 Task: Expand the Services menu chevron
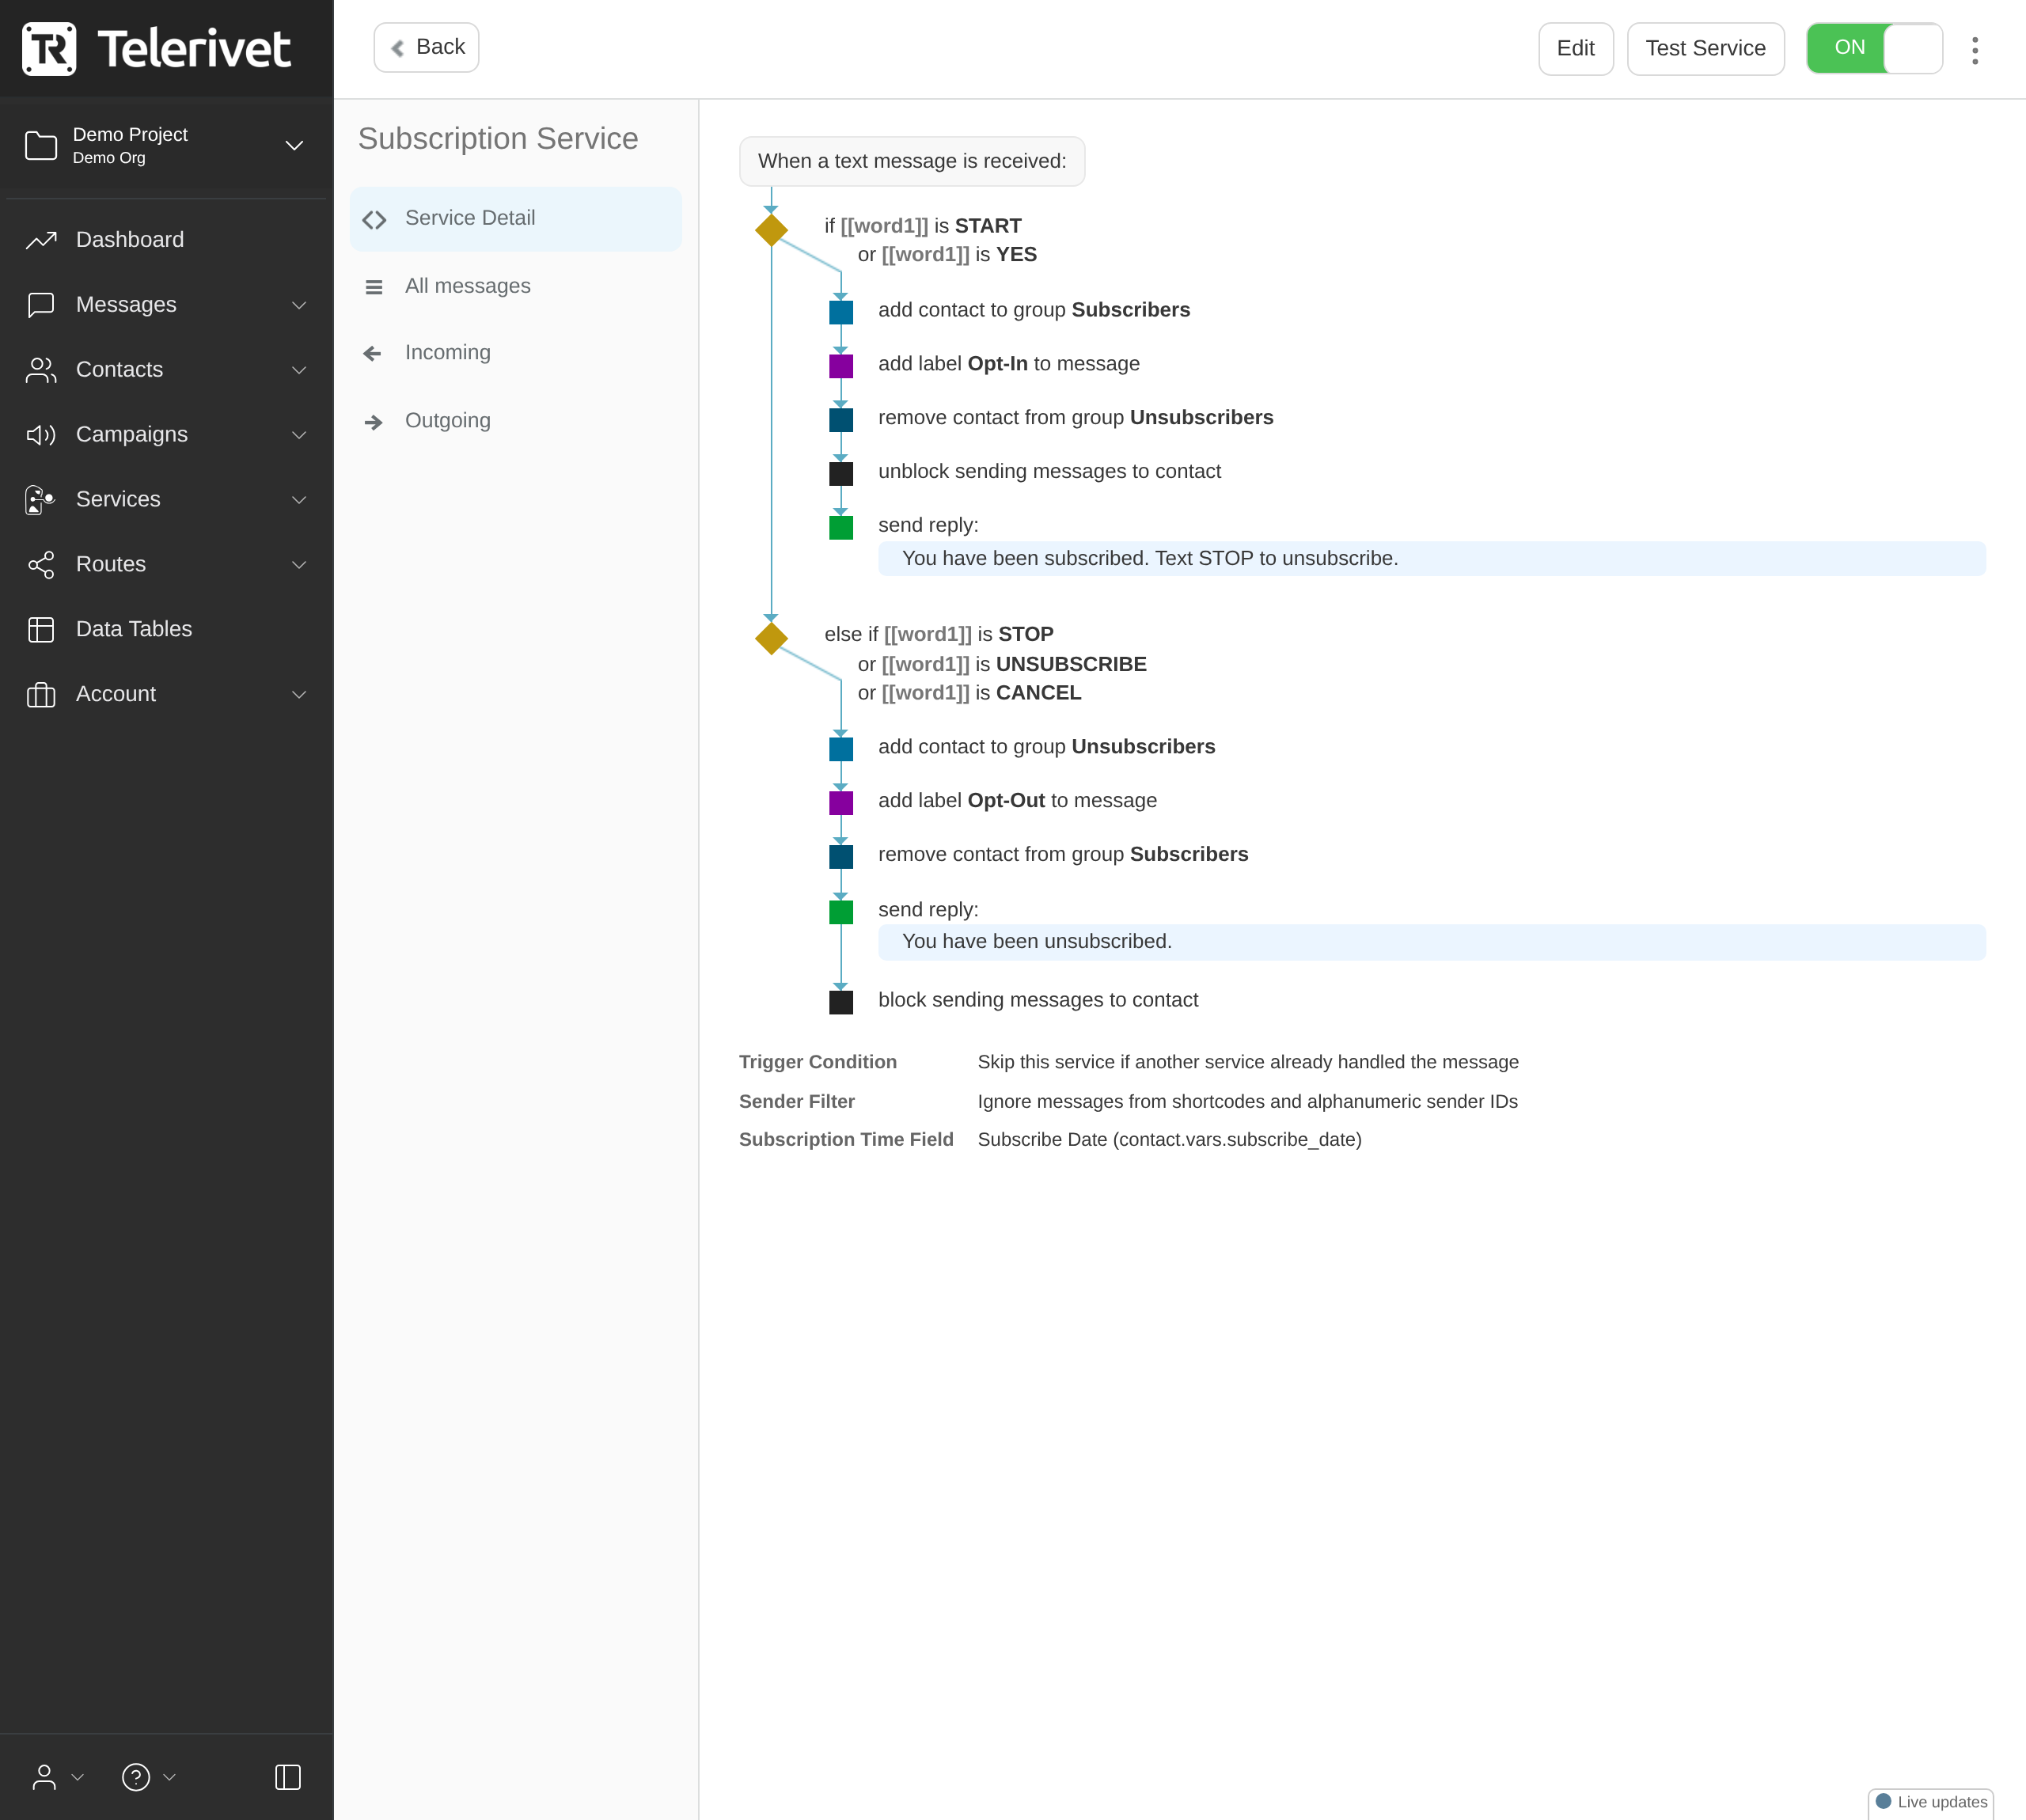tap(299, 500)
